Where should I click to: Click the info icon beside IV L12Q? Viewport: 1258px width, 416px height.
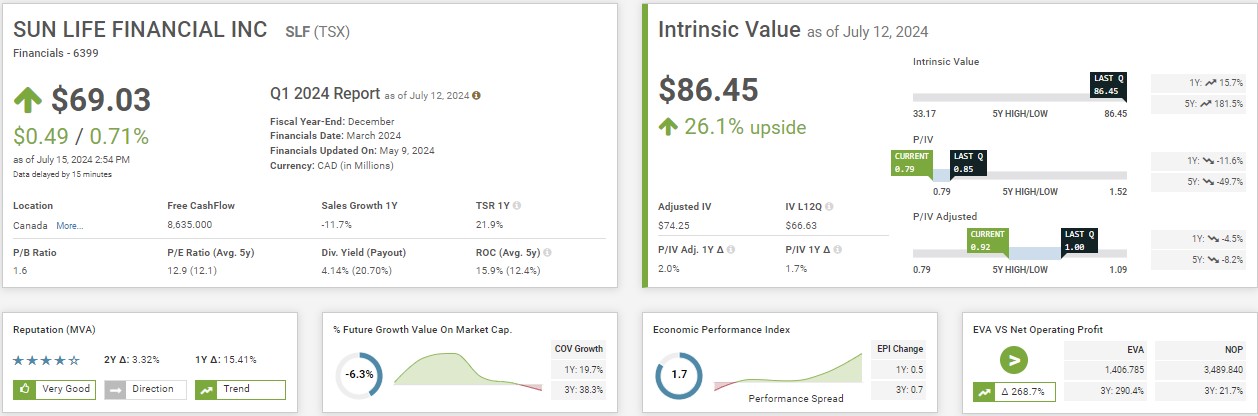point(831,206)
